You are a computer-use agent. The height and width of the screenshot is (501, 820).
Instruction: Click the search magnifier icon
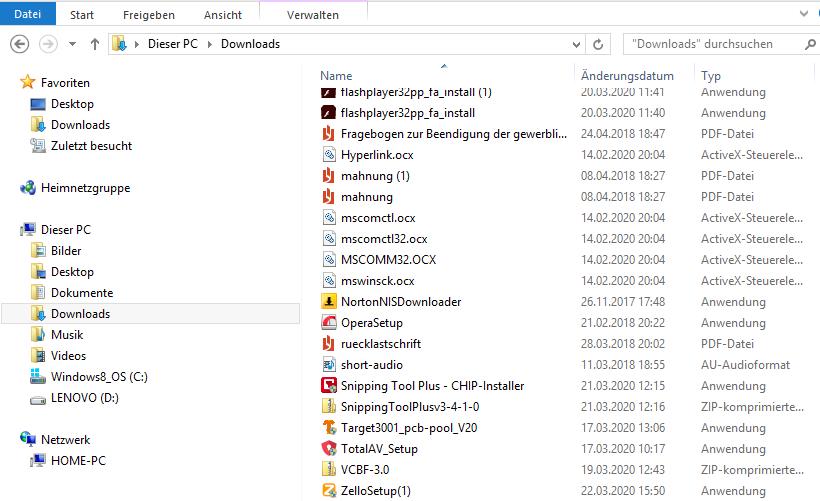click(x=810, y=44)
